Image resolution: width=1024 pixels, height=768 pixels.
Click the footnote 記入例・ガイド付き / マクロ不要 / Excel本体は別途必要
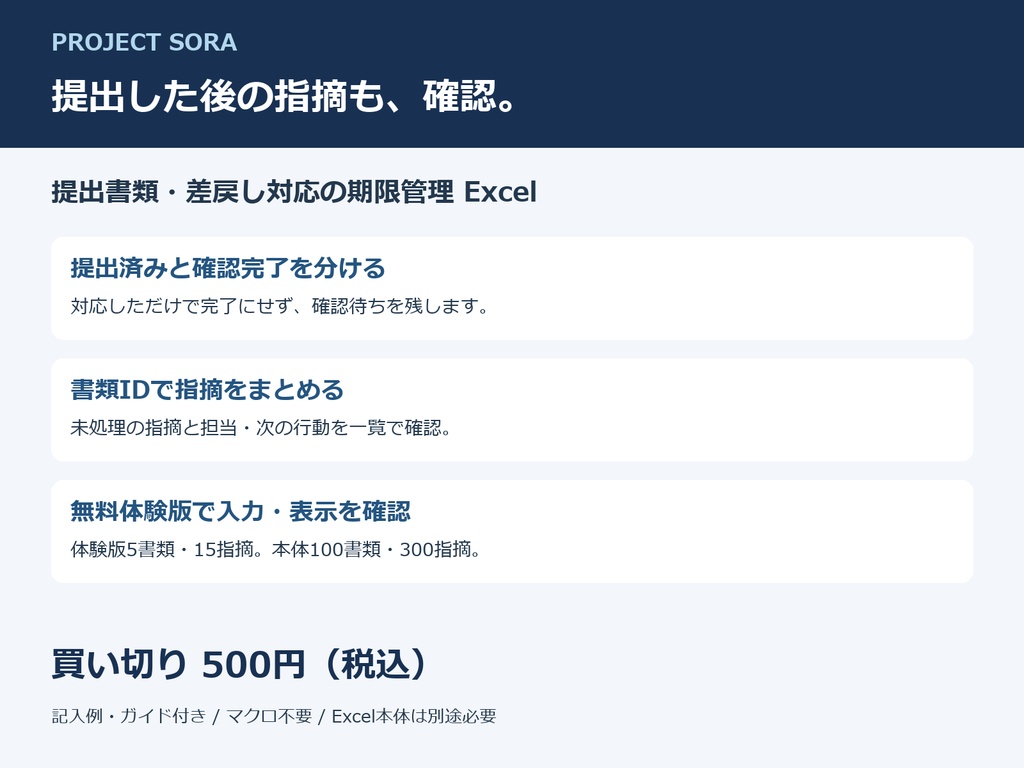point(274,716)
